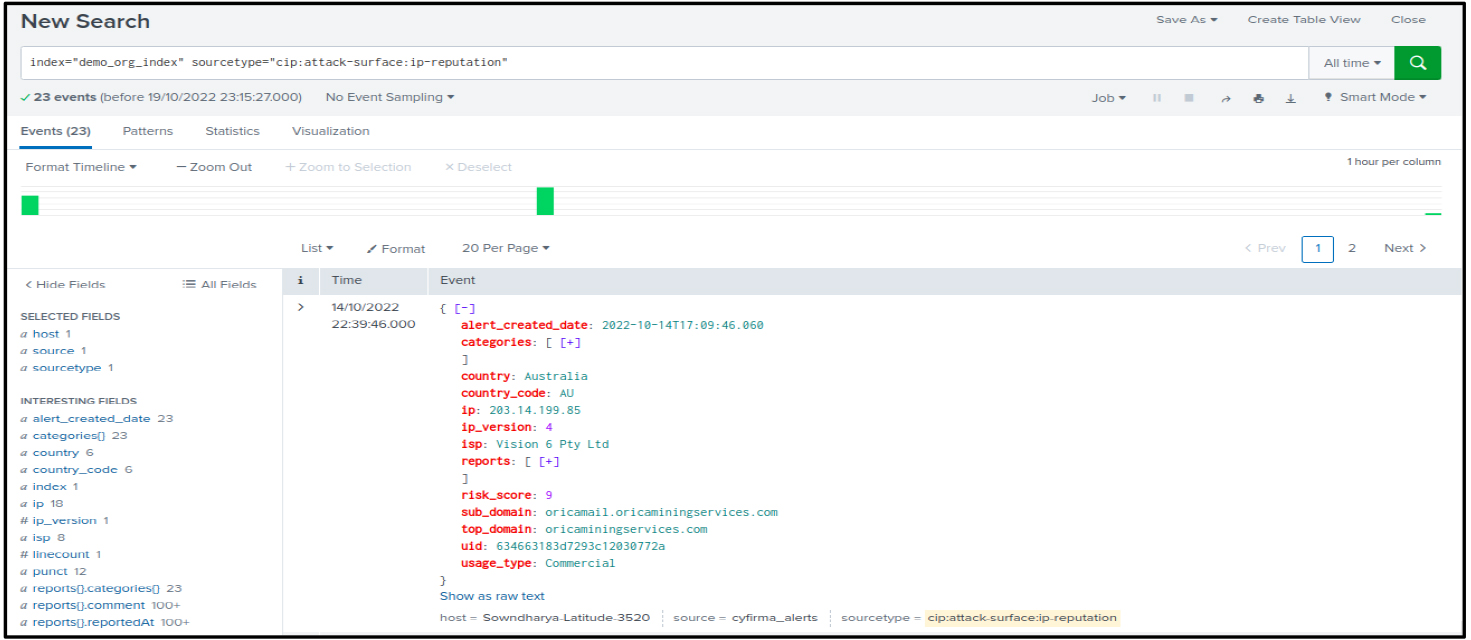1471x640 pixels.
Task: Open the Smart Mode dropdown
Action: tap(1376, 97)
